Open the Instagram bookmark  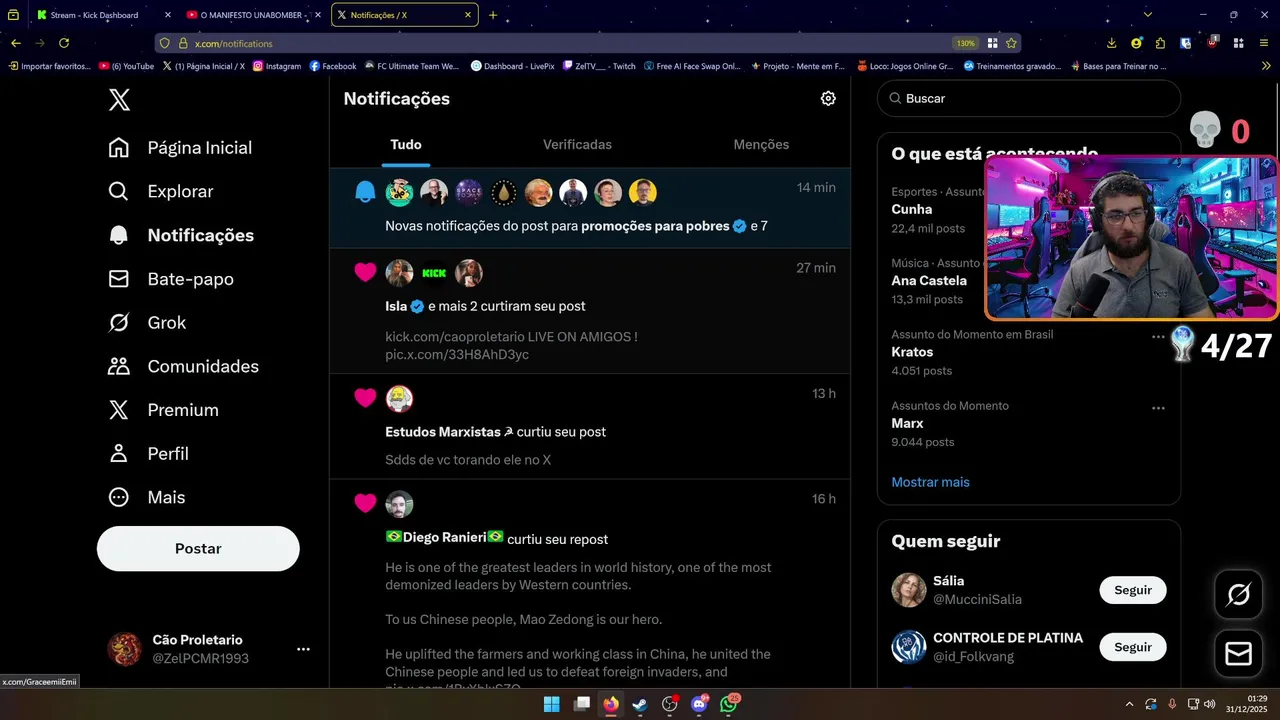point(277,66)
